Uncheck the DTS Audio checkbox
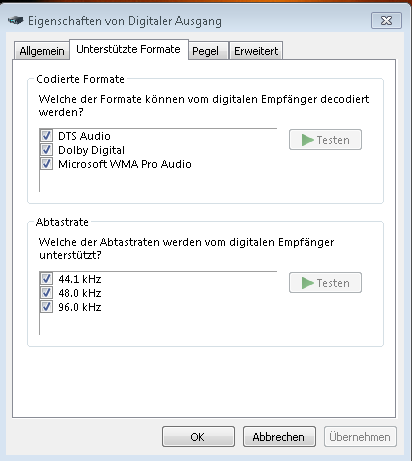This screenshot has width=412, height=461. [46, 136]
